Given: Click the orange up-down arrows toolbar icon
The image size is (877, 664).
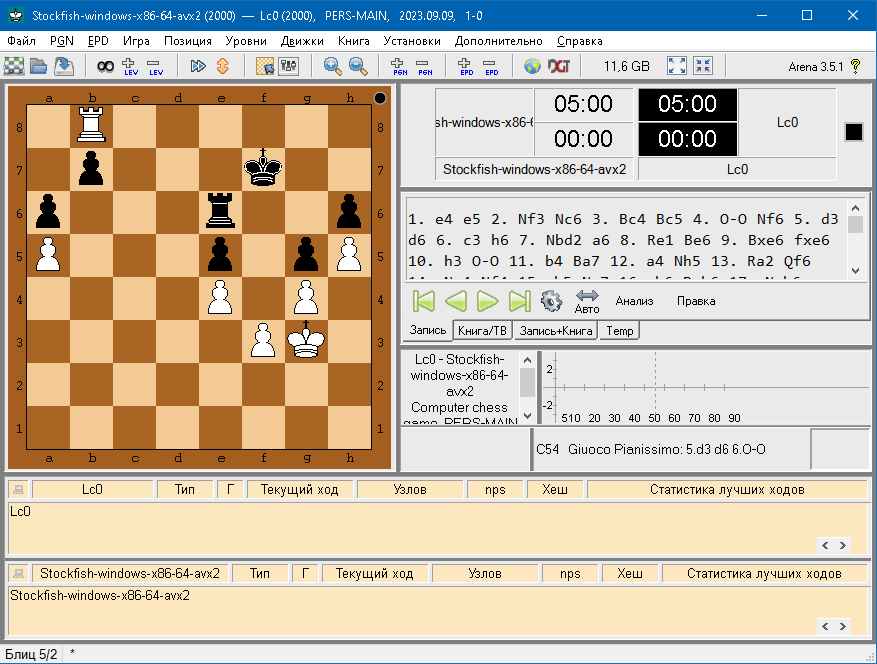Looking at the screenshot, I should click(223, 66).
